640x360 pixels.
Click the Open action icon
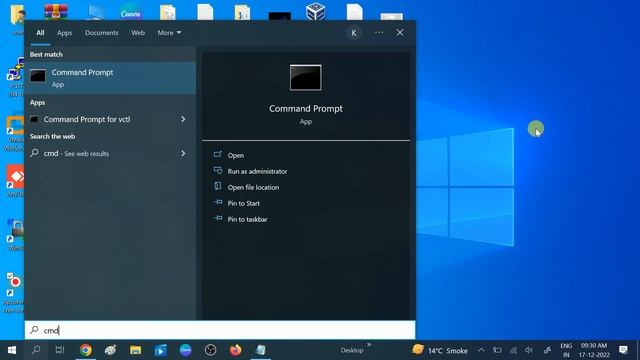pyautogui.click(x=218, y=154)
